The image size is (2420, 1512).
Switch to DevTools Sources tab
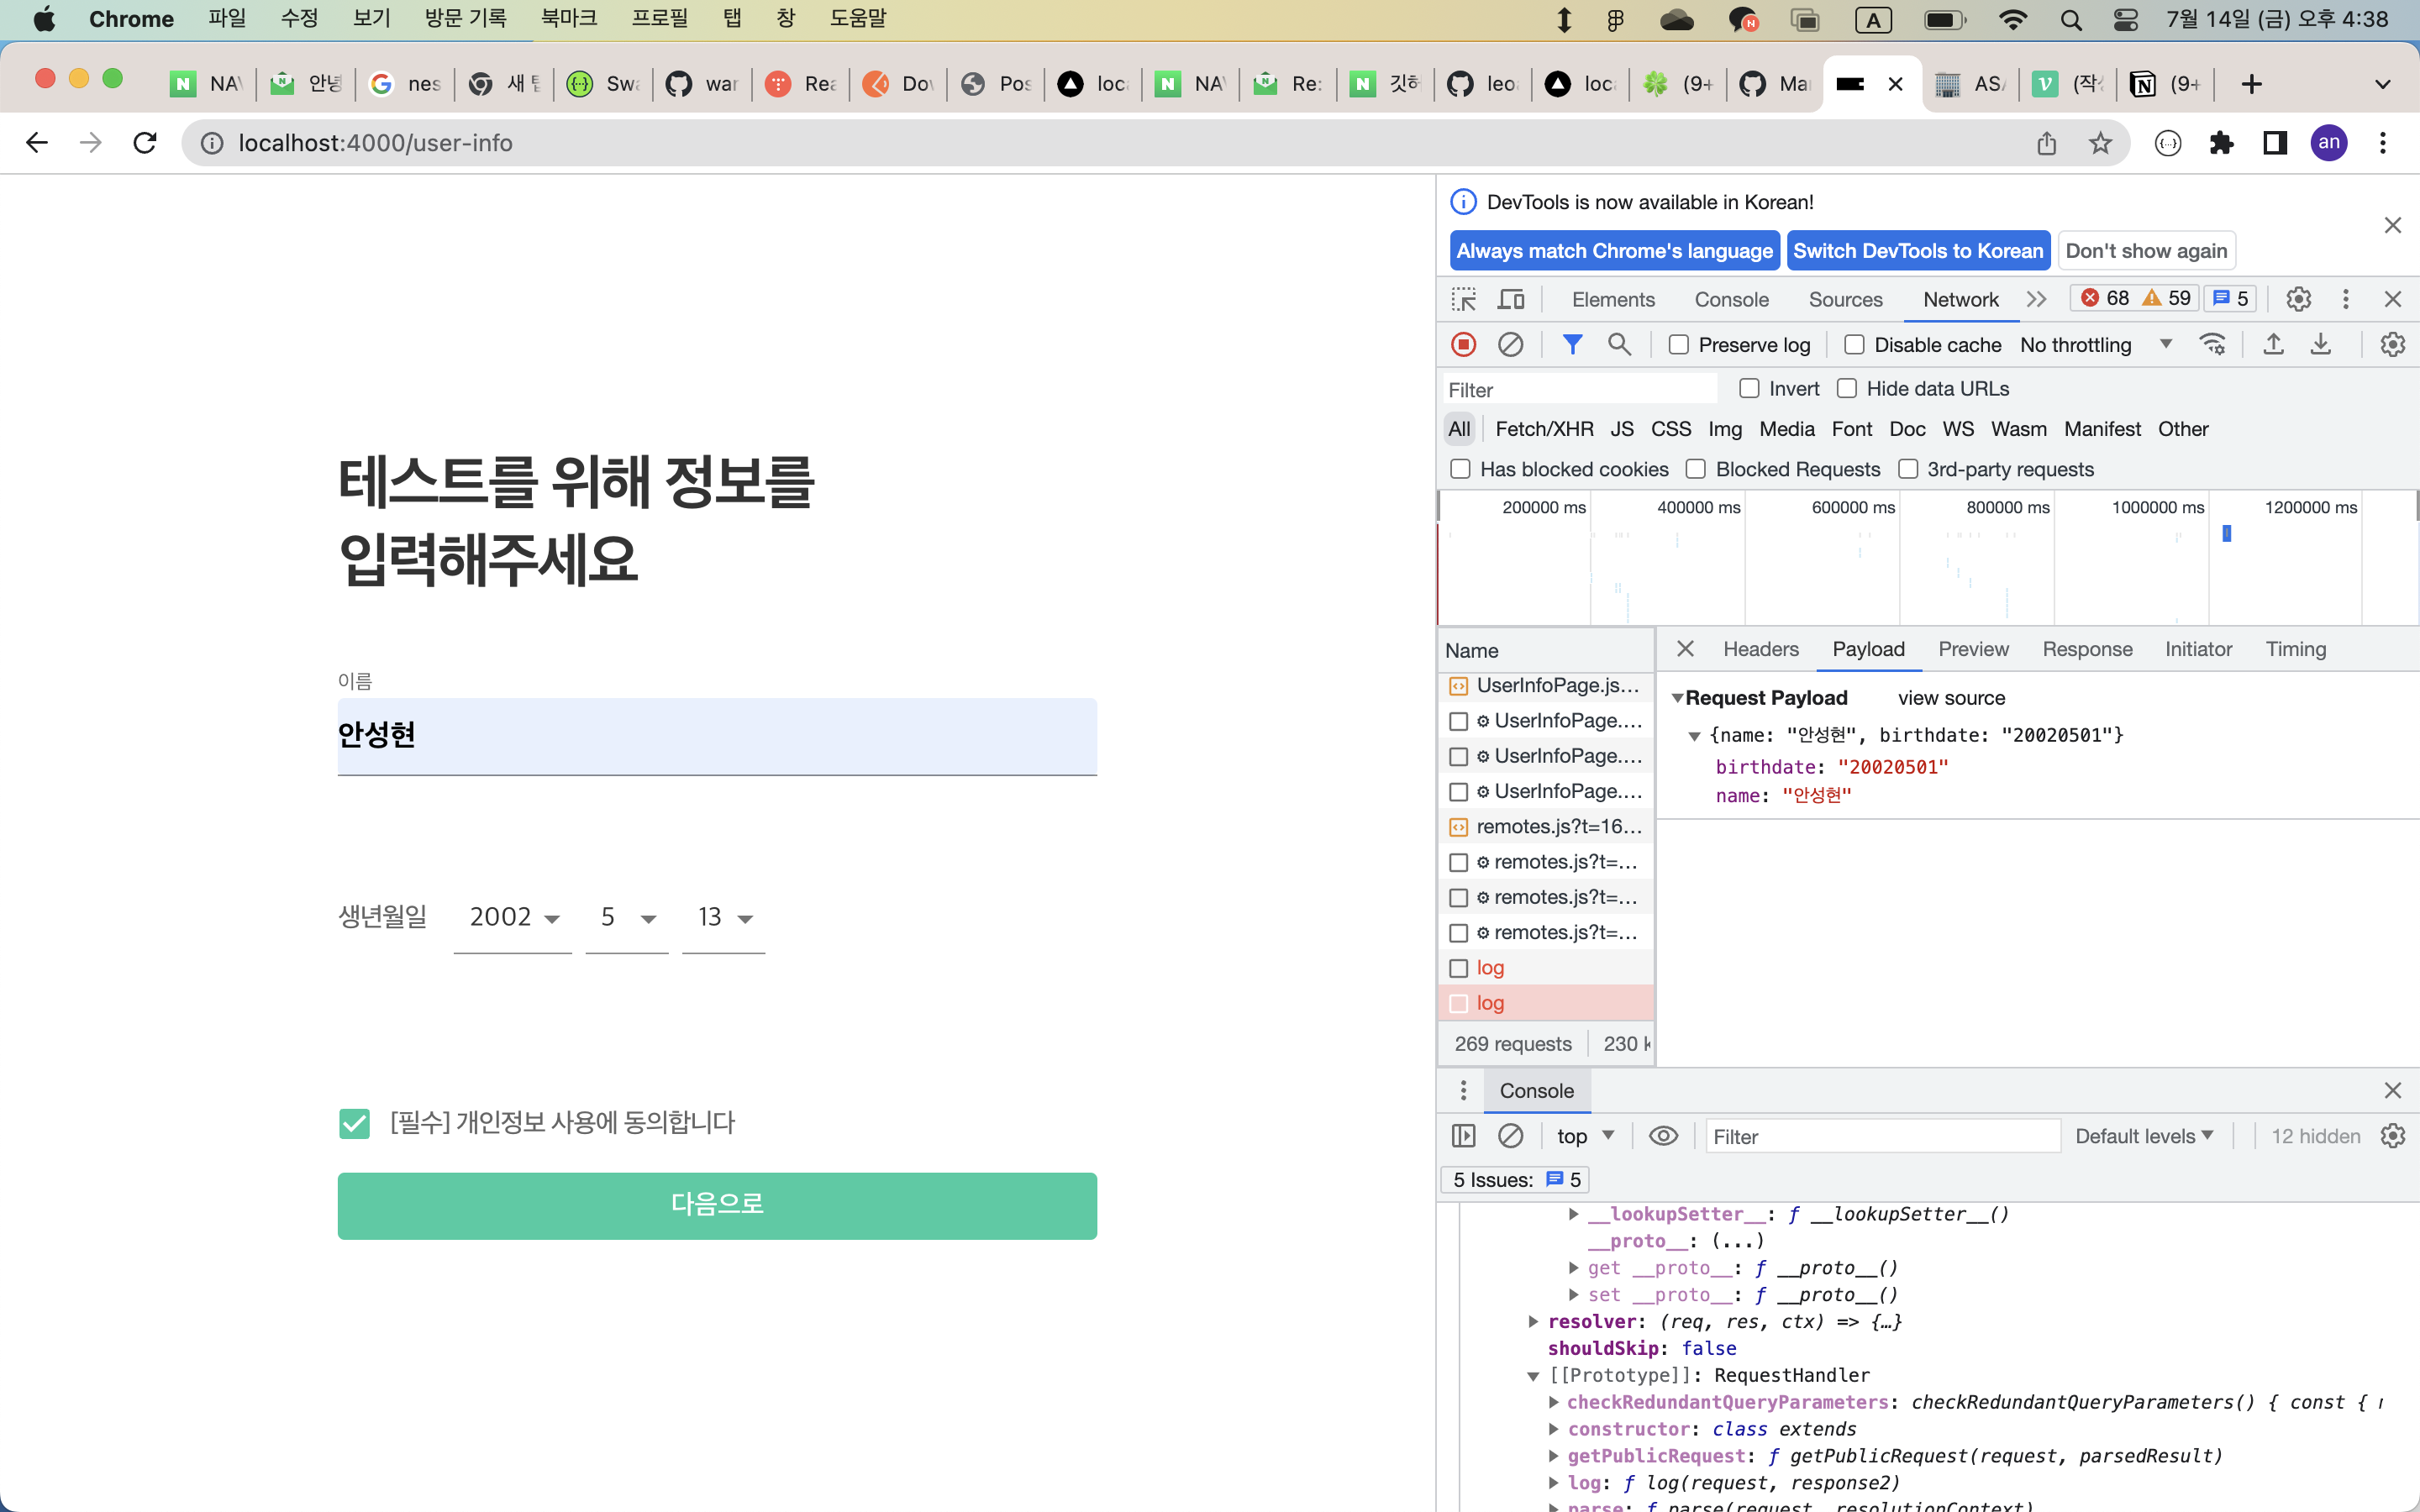point(1845,299)
